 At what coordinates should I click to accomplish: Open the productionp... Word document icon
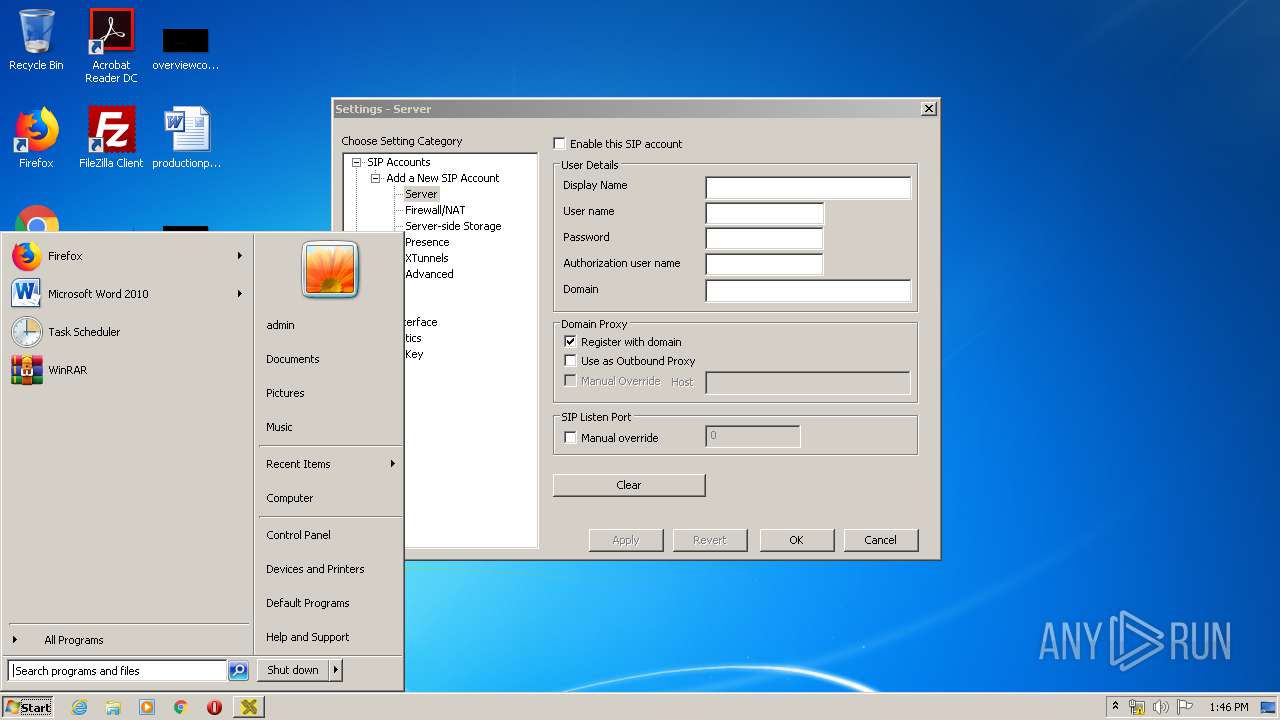coord(186,138)
